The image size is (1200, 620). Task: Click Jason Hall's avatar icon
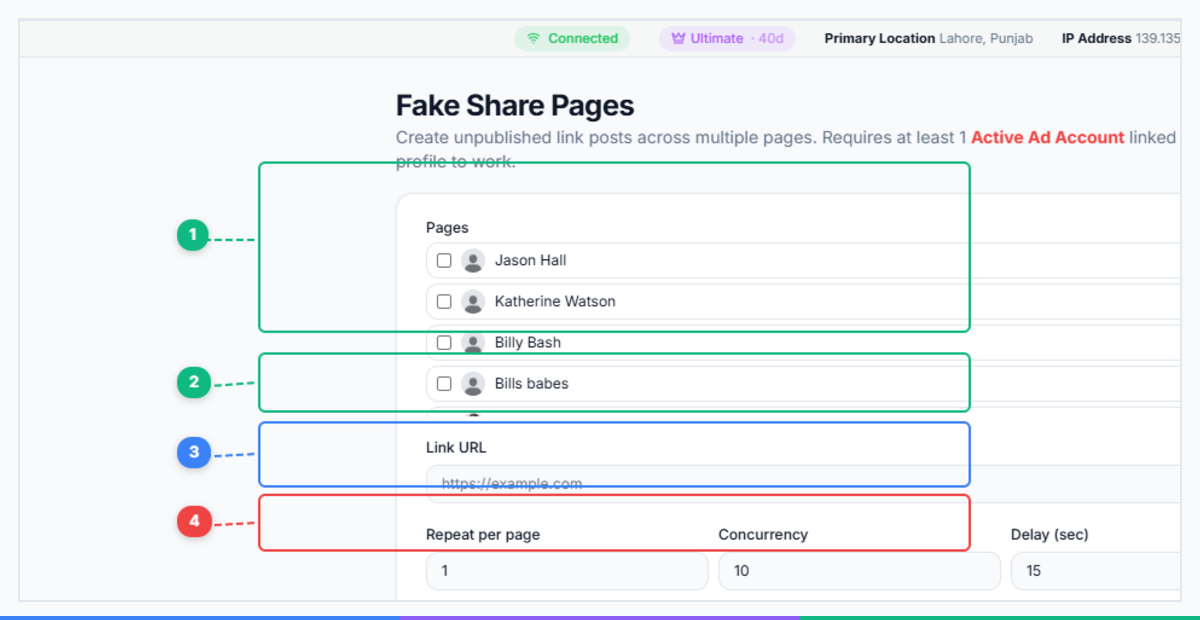(473, 260)
